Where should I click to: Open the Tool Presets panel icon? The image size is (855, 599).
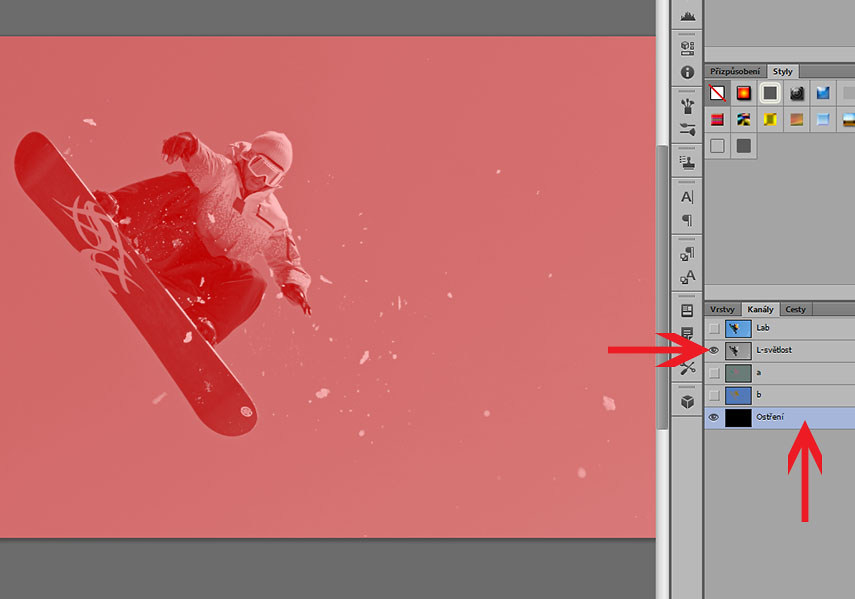pyautogui.click(x=687, y=367)
